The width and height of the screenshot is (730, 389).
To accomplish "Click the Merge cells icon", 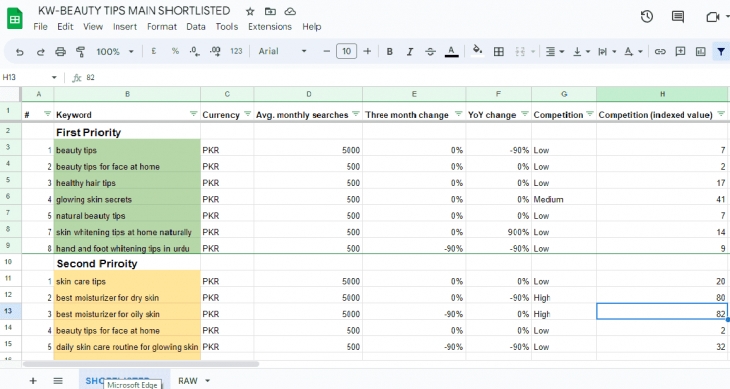I will pyautogui.click(x=520, y=52).
